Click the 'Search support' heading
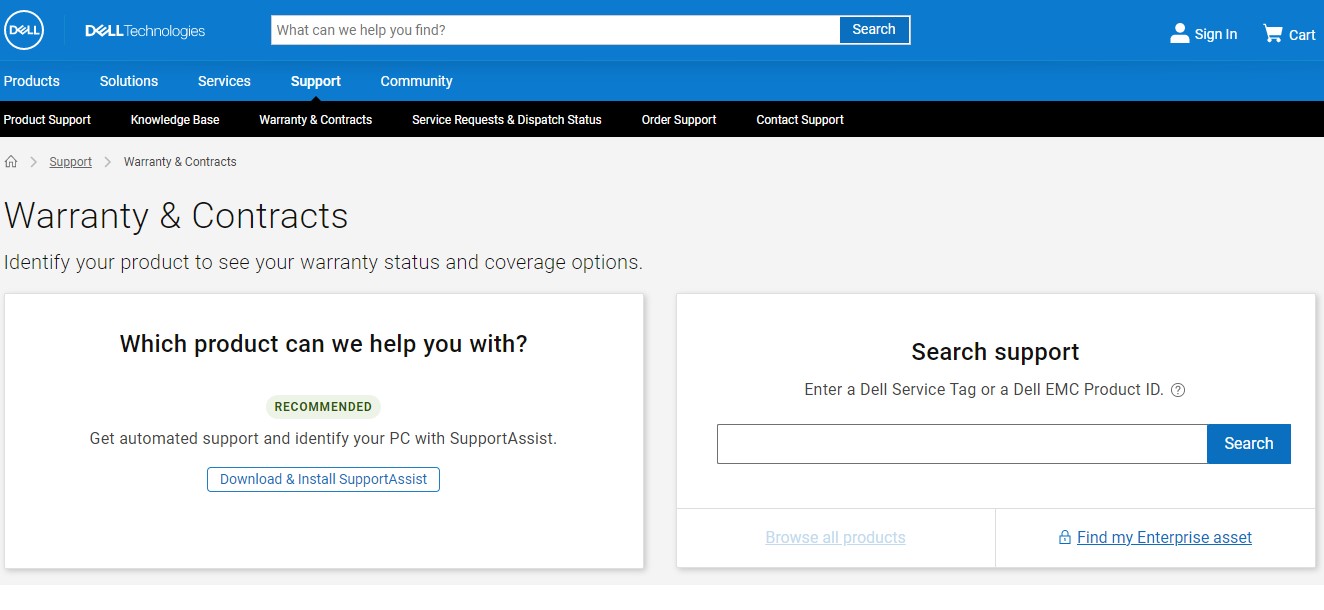 point(995,352)
